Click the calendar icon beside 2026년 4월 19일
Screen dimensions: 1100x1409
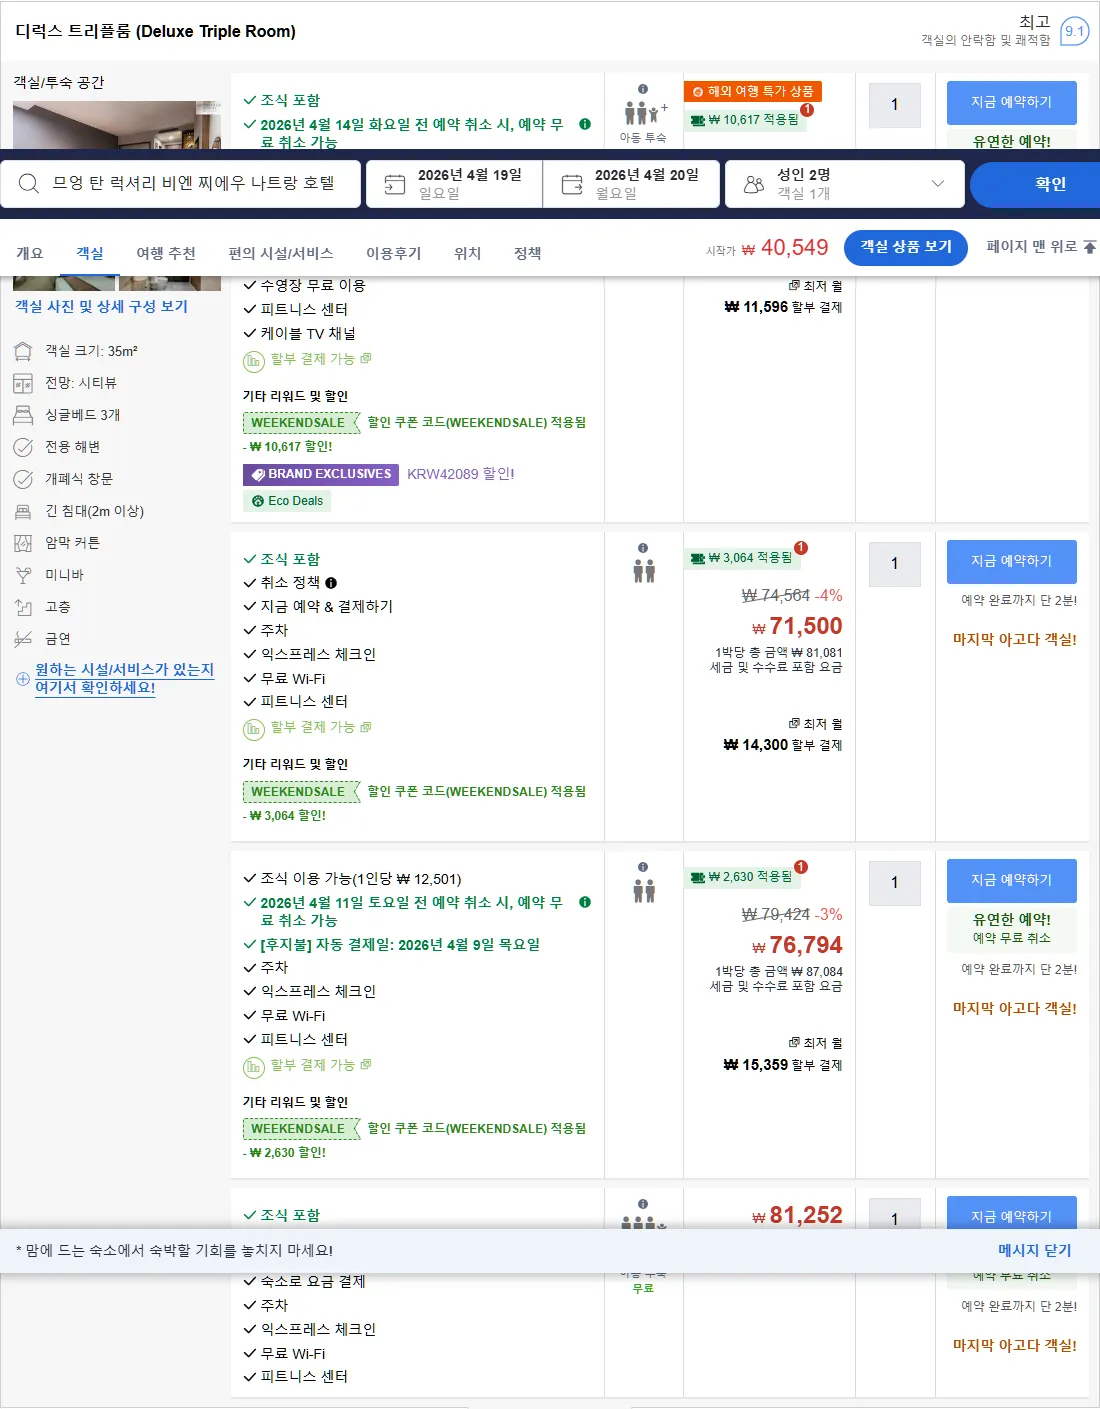pos(395,184)
